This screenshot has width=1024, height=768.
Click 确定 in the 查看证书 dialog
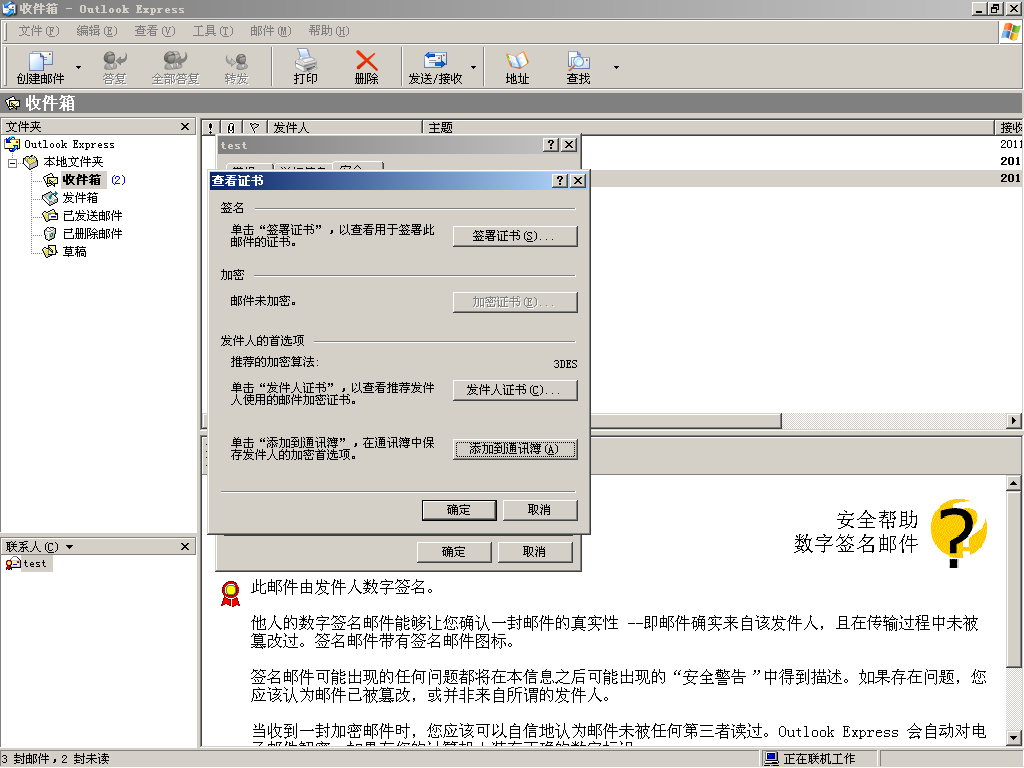pyautogui.click(x=458, y=510)
